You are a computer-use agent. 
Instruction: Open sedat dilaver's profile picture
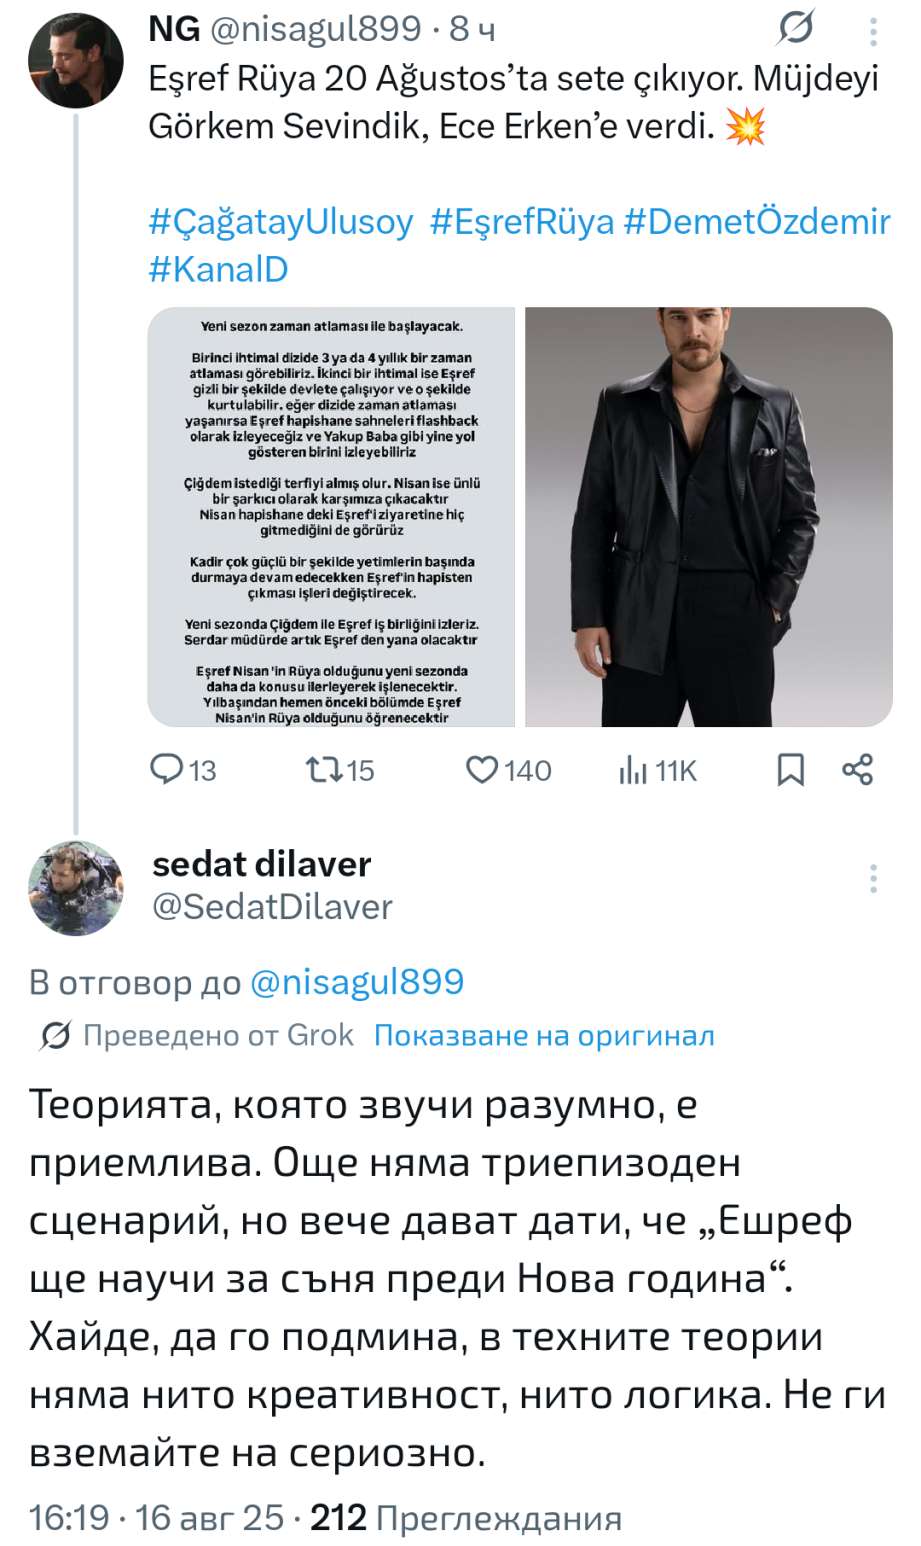coord(76,887)
